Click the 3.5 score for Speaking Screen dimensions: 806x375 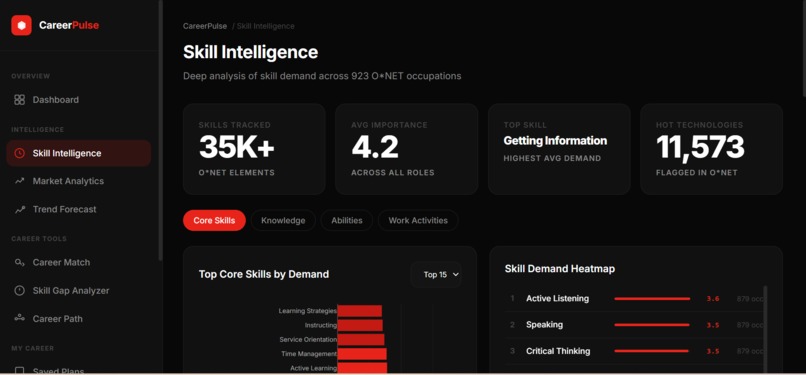712,325
